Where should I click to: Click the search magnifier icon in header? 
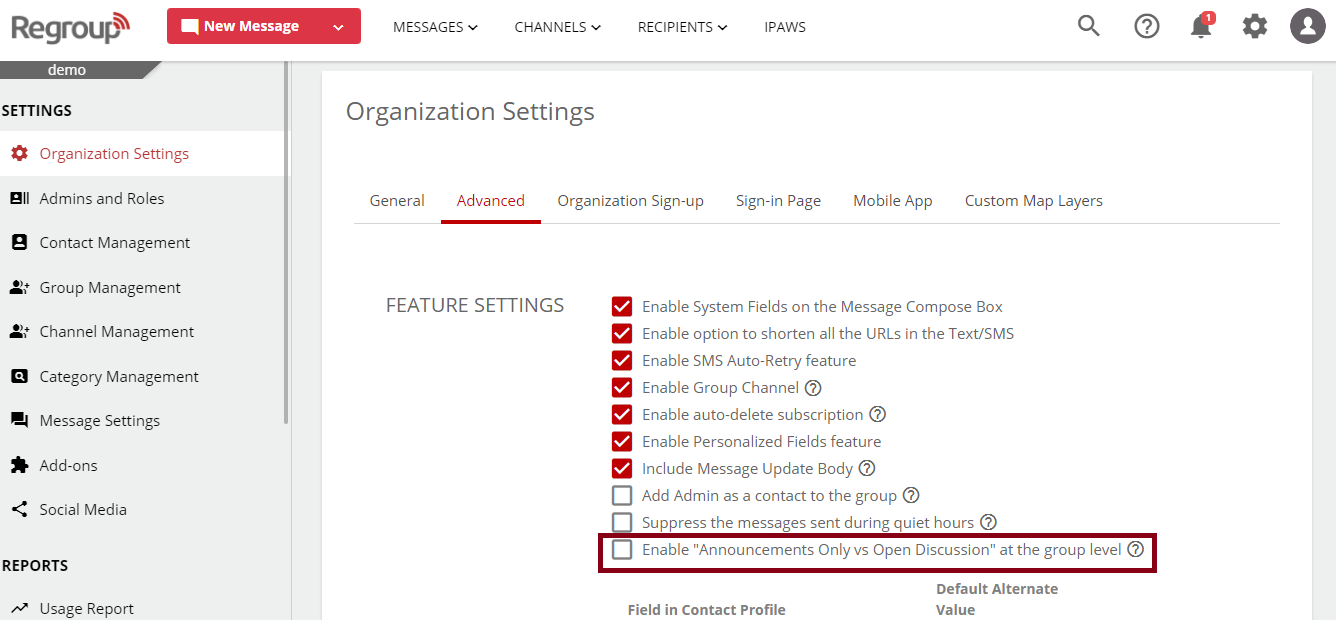(x=1088, y=26)
